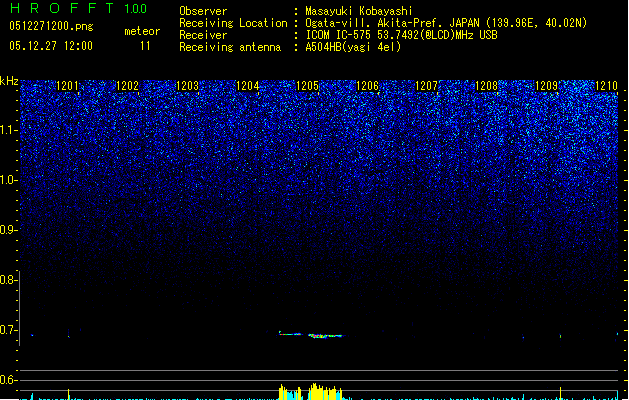Click the Receiving Location label
629x400 pixels.
[x=233, y=23]
